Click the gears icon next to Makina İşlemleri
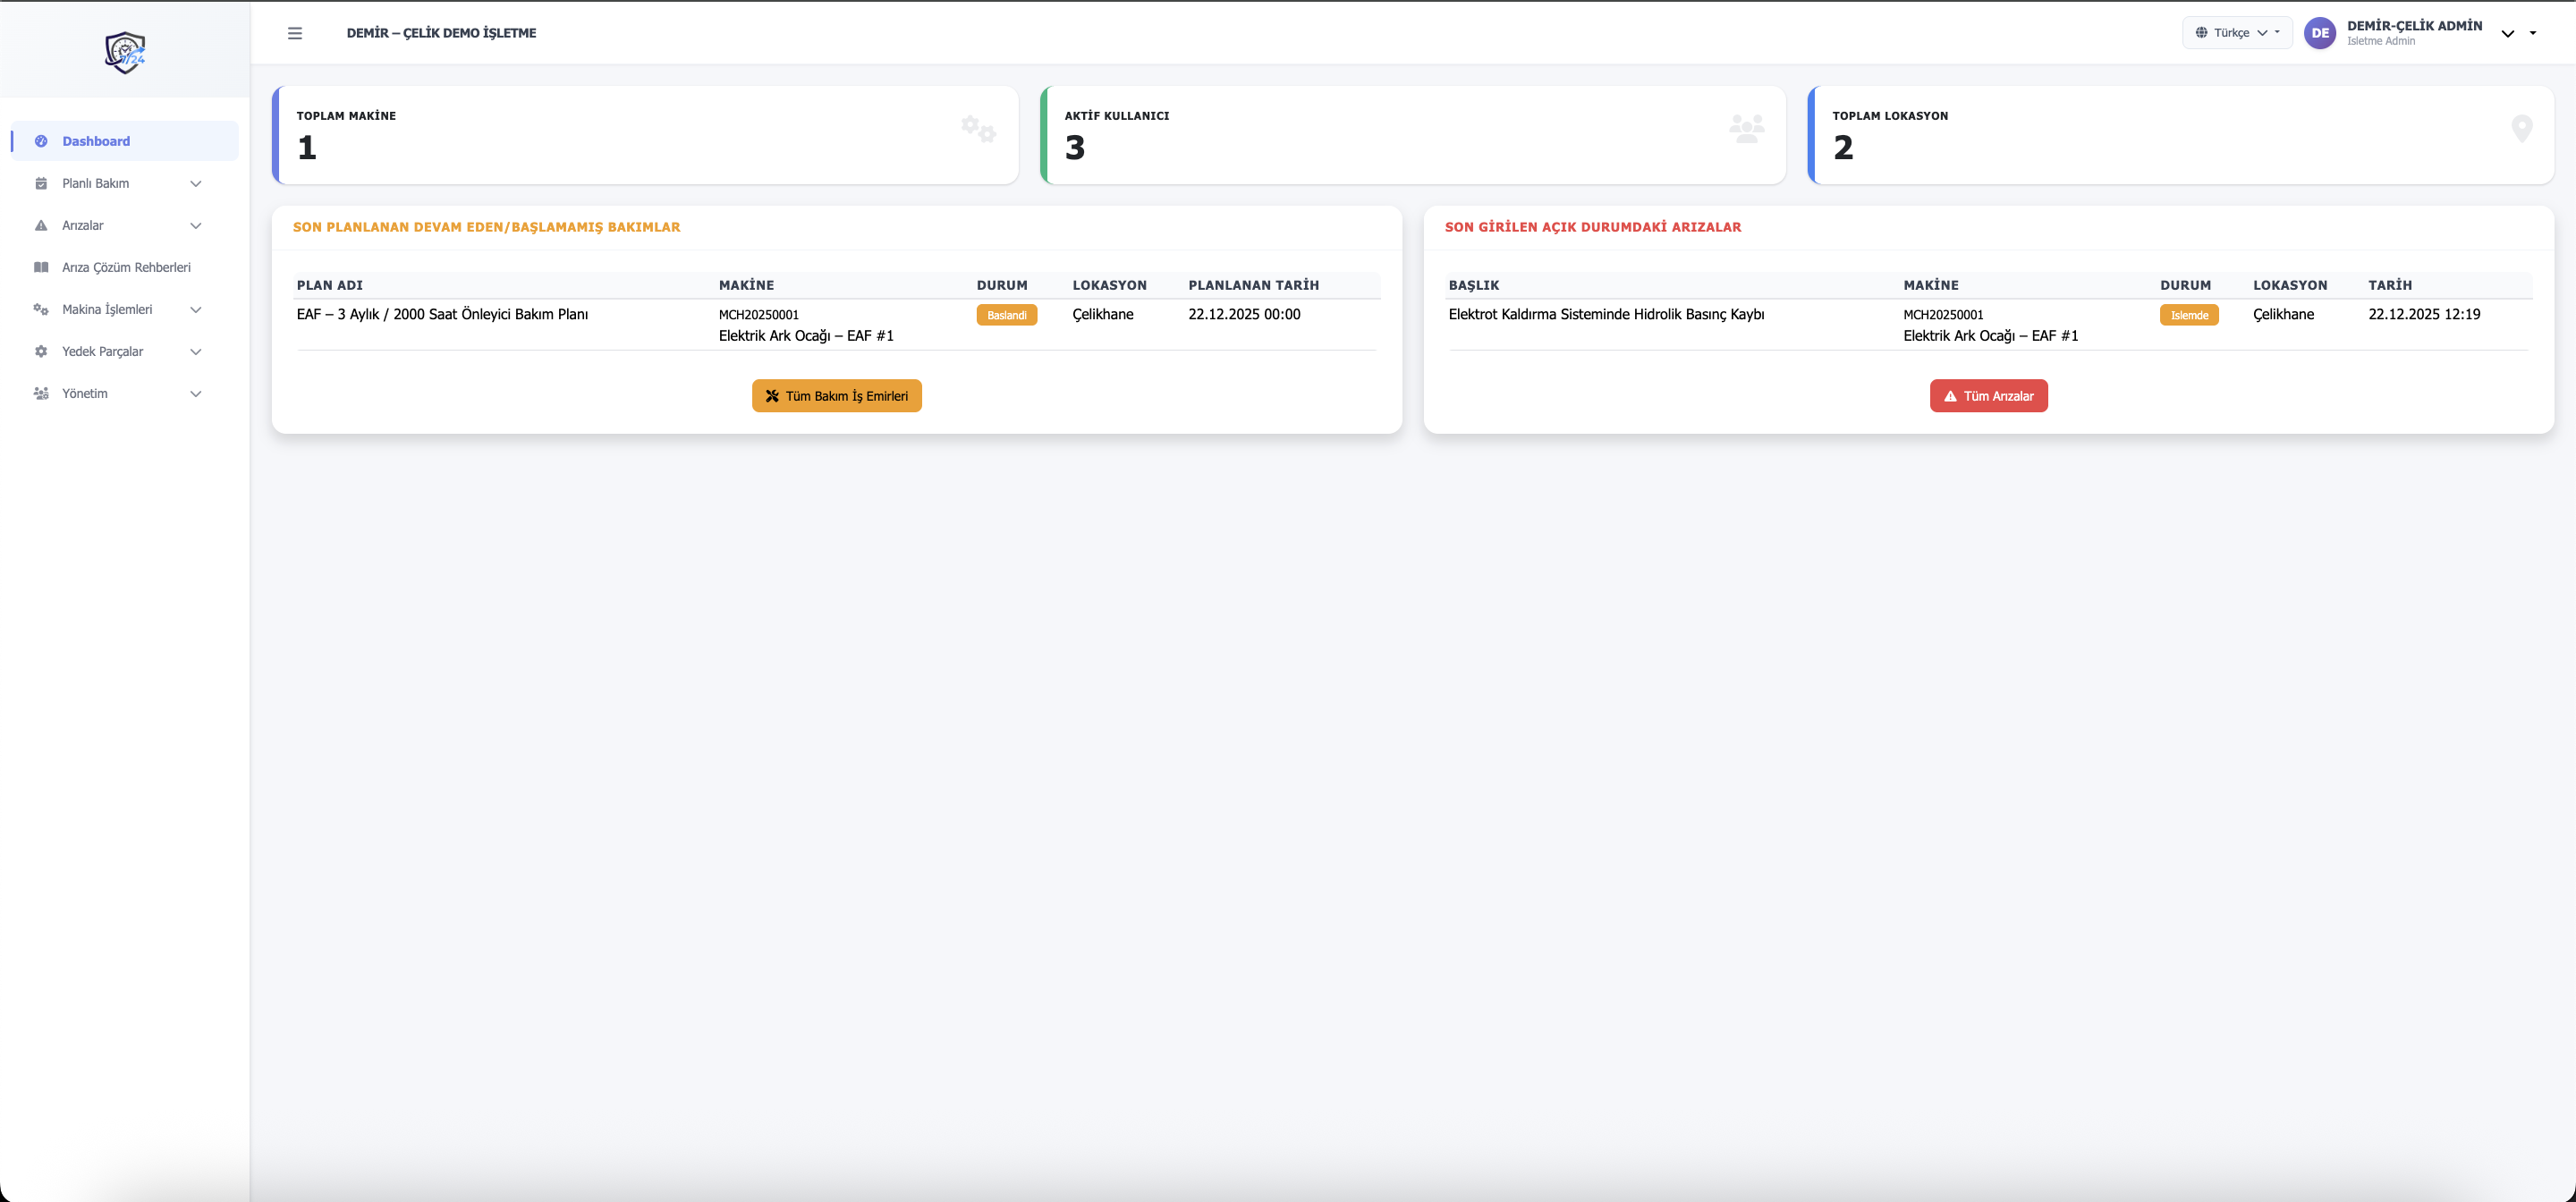The image size is (2576, 1202). pyautogui.click(x=40, y=310)
